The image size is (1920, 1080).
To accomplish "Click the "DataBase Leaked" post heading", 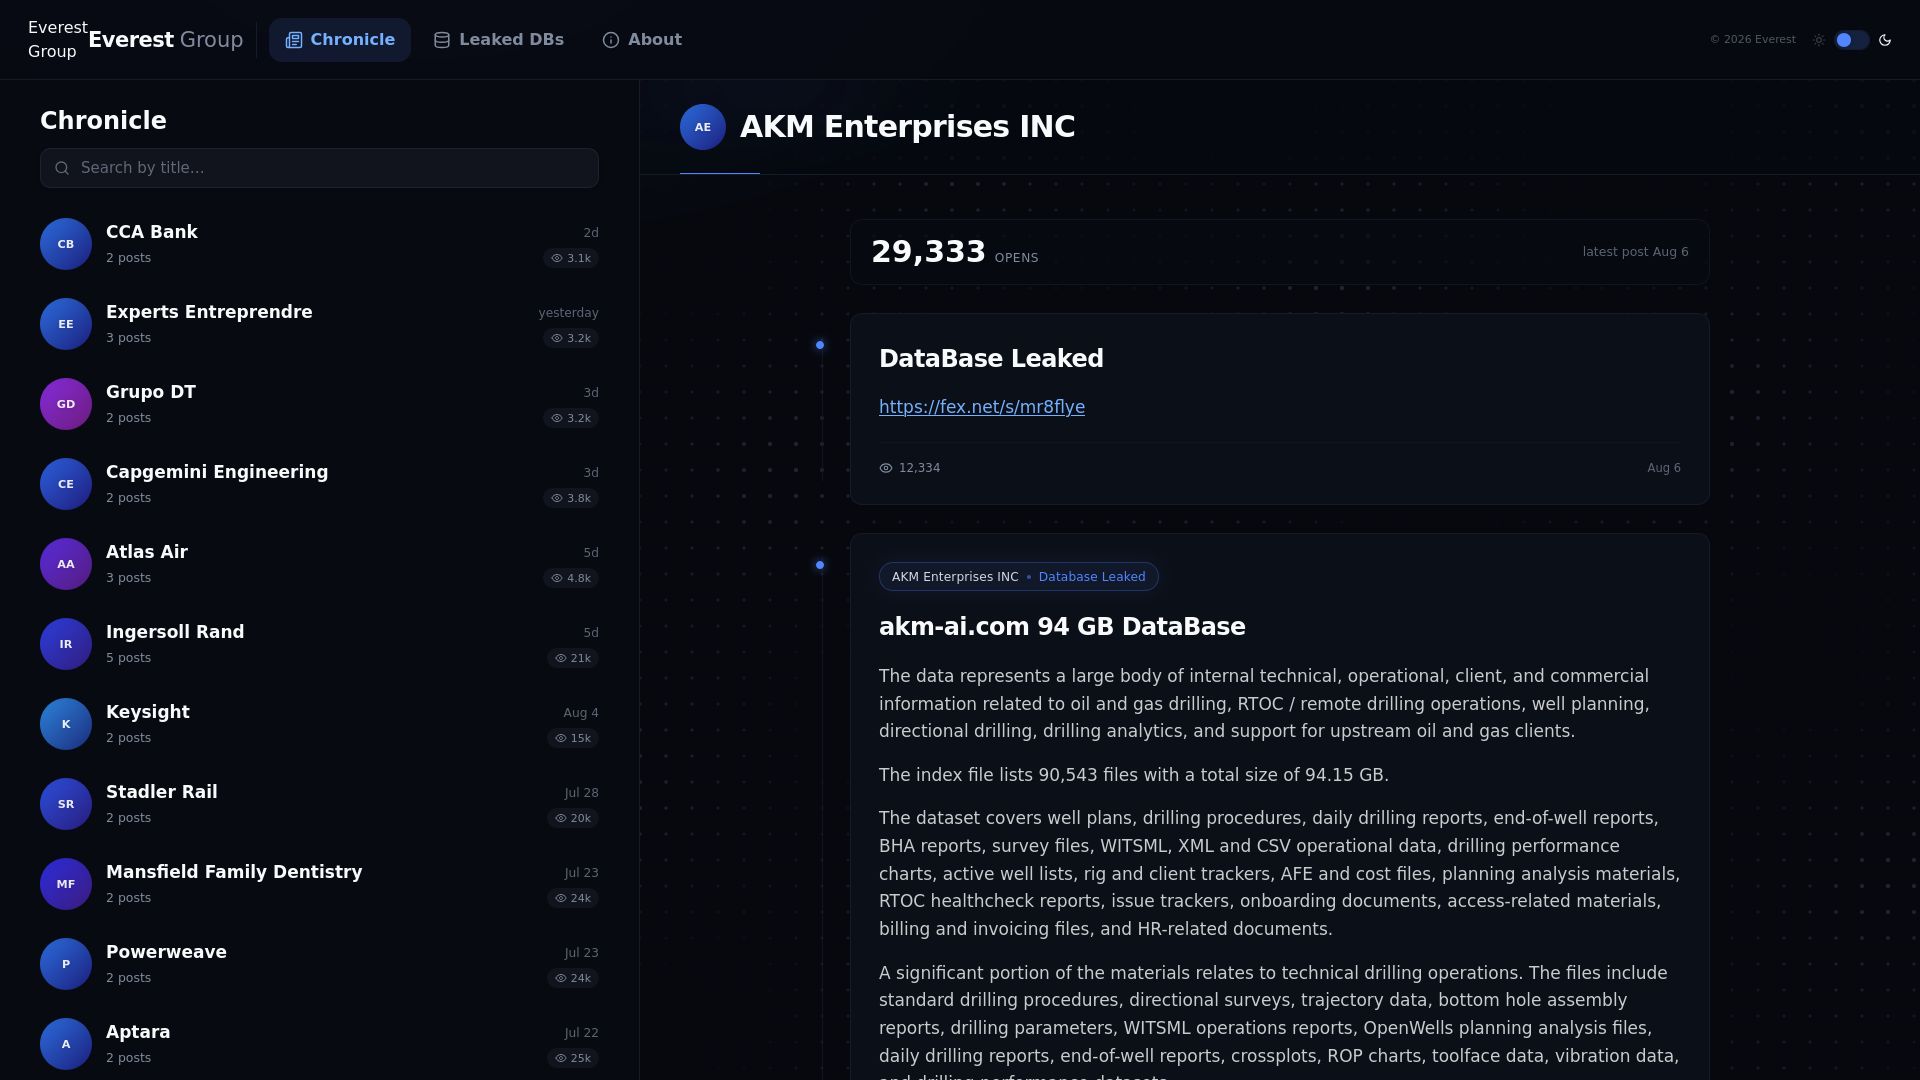I will click(991, 359).
